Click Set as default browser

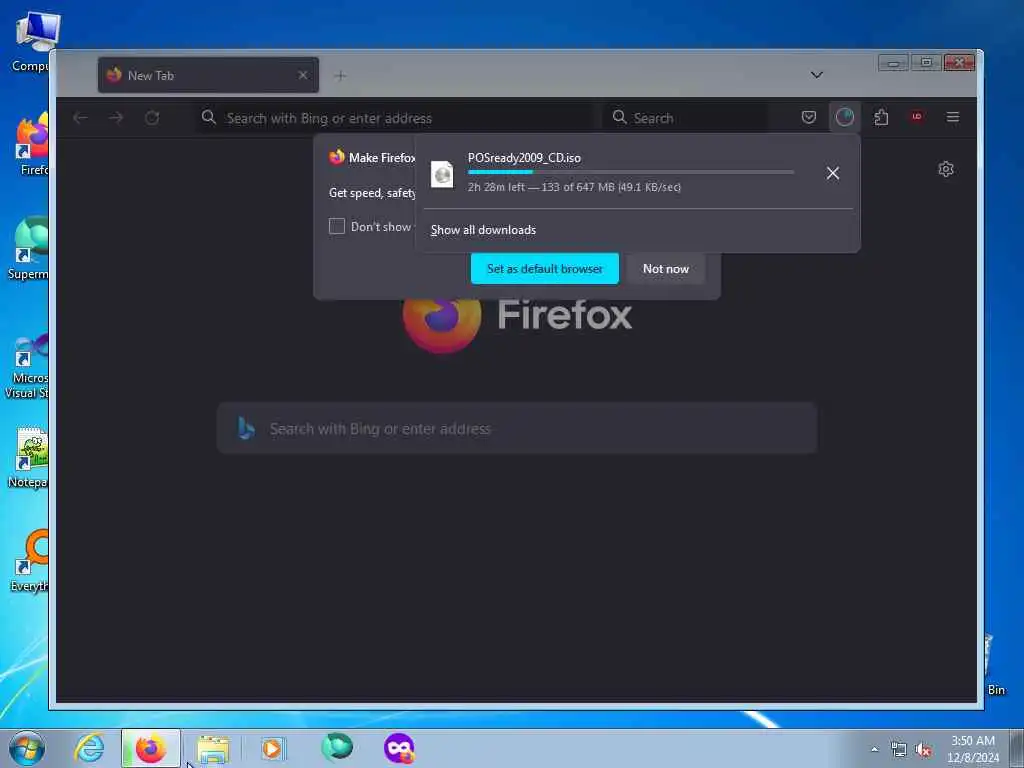(x=545, y=268)
